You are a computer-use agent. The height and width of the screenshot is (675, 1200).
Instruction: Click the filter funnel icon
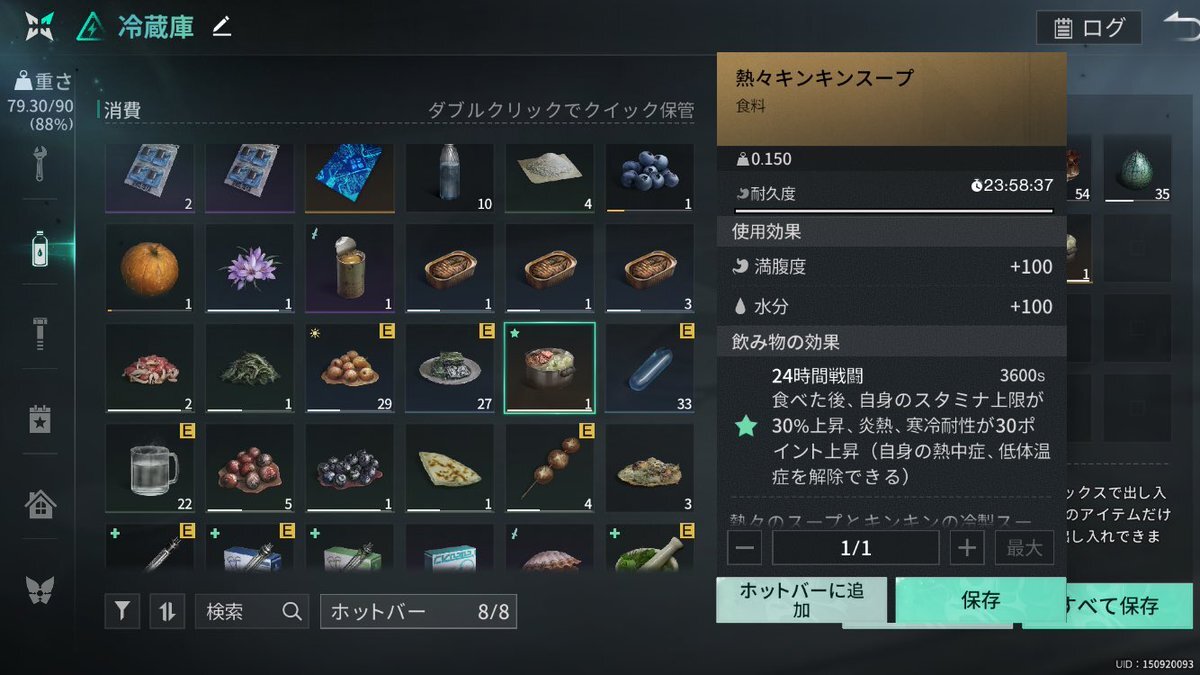tap(122, 611)
